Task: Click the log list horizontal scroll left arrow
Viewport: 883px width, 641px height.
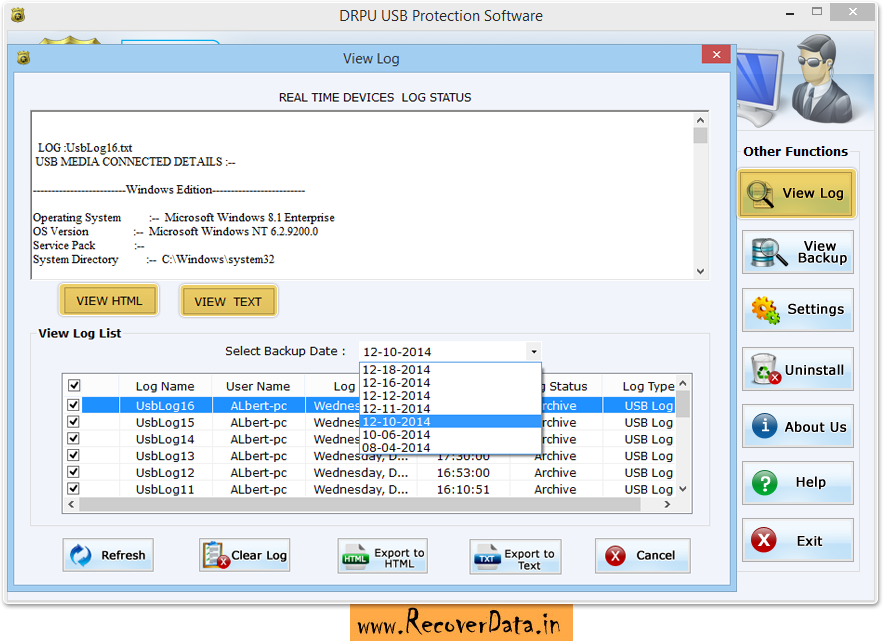Action: (71, 504)
